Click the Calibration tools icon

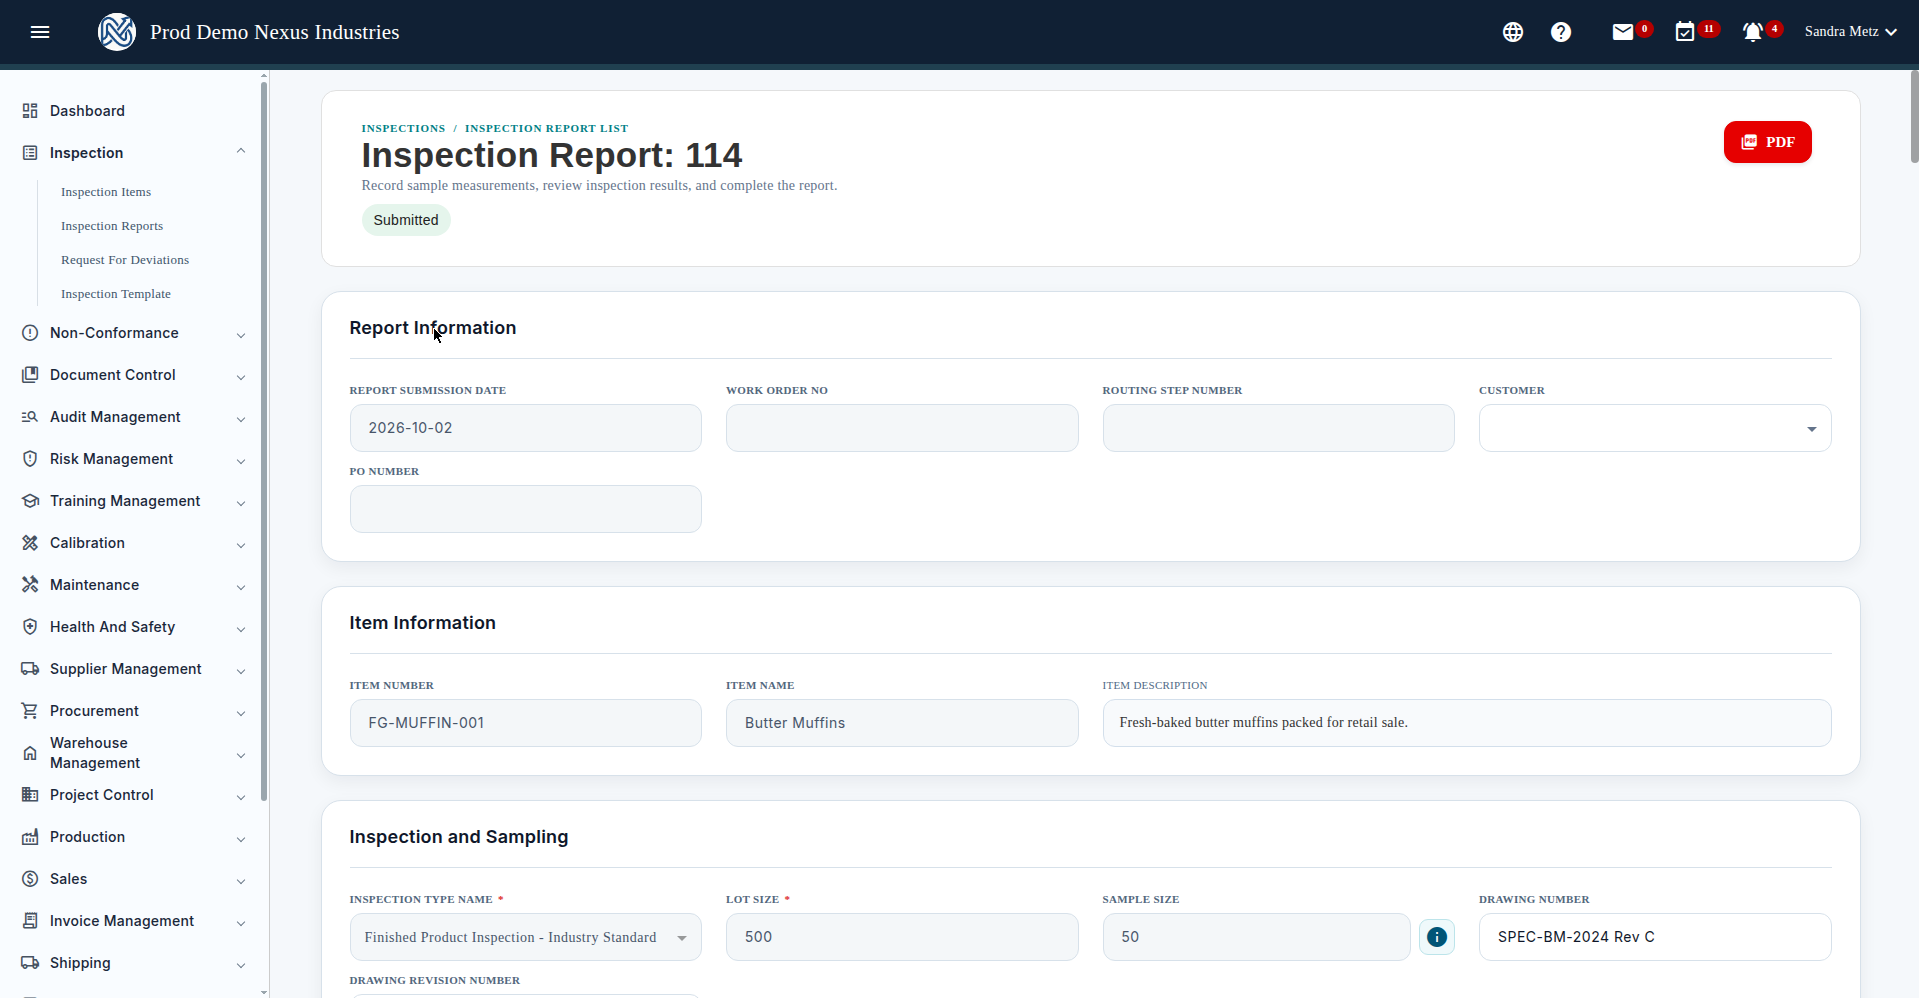click(30, 543)
